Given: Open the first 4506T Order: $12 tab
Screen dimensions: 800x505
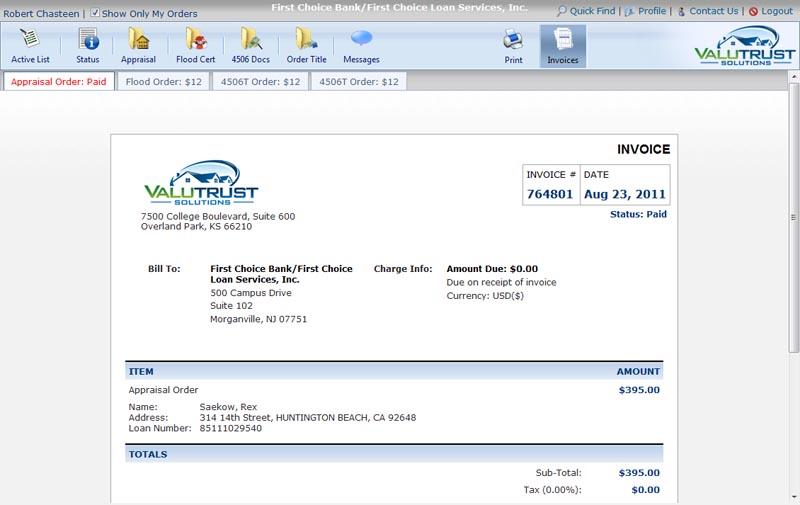Looking at the screenshot, I should [x=260, y=82].
